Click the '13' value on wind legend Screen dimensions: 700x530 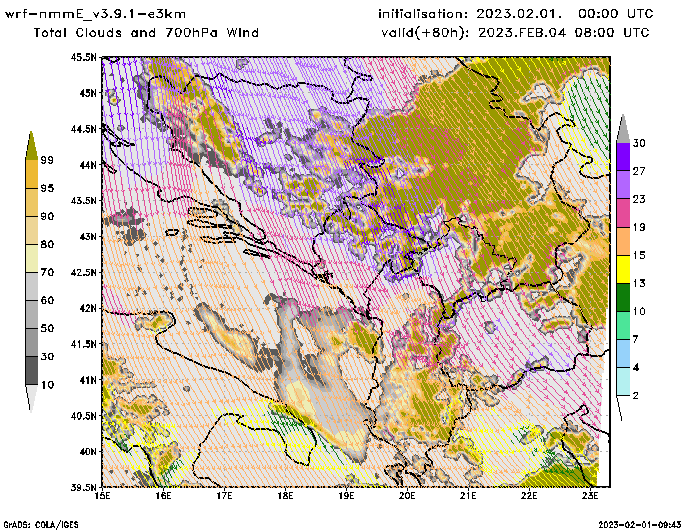point(639,284)
